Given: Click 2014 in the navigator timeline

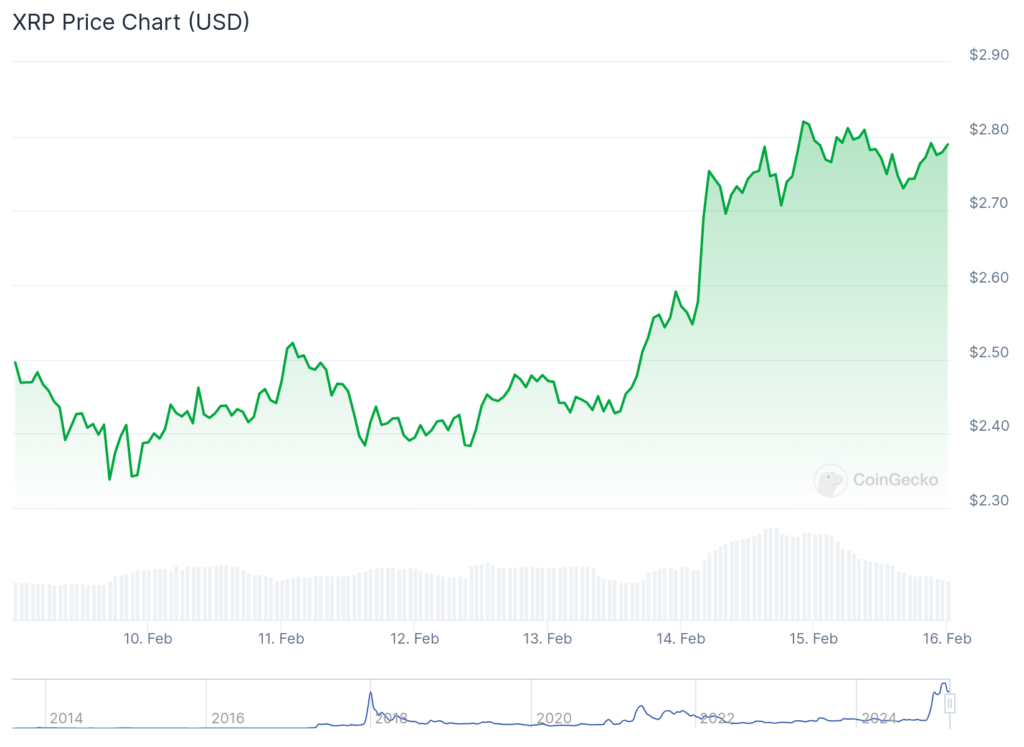Looking at the screenshot, I should click(66, 718).
